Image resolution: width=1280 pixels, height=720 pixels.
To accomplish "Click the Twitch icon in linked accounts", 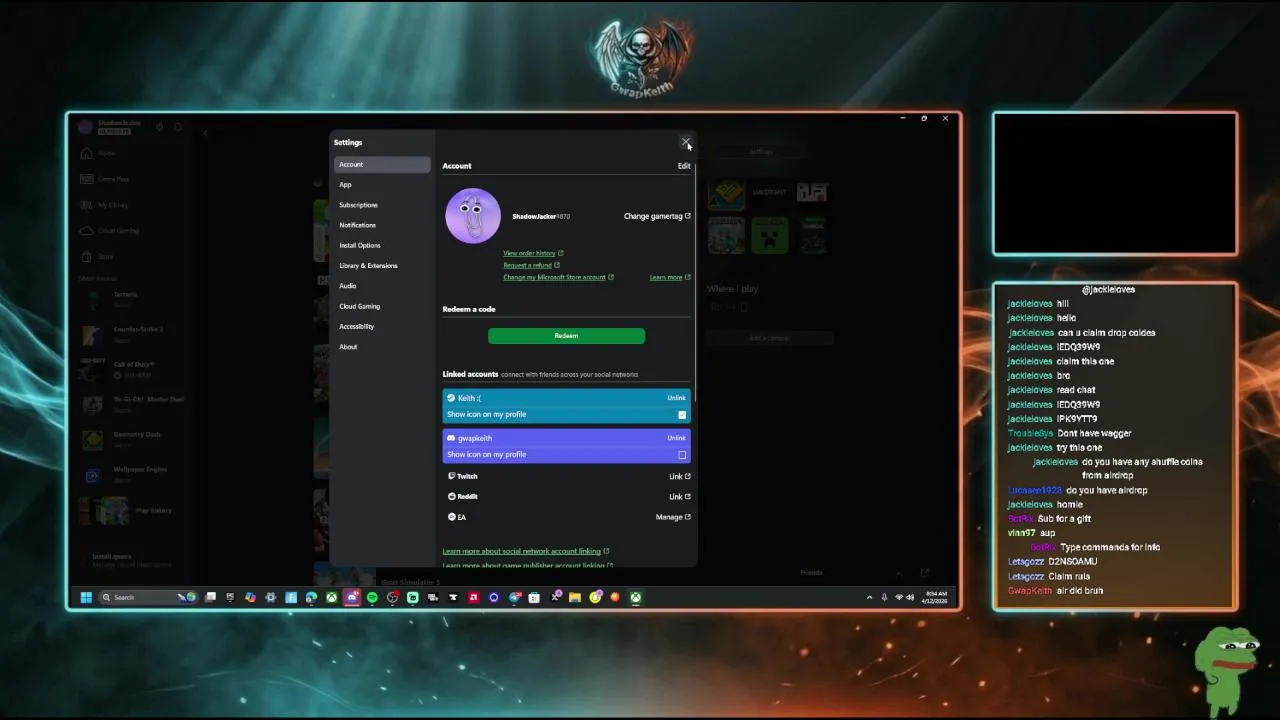I will tap(452, 476).
